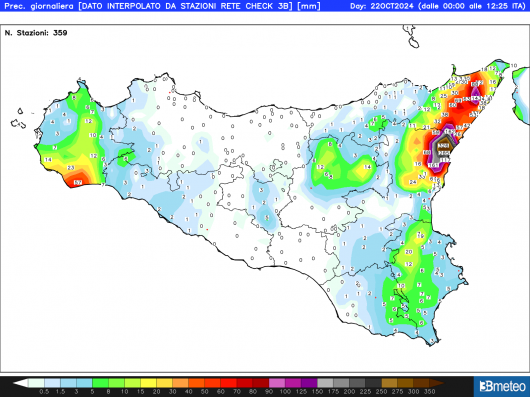Click the station reading 21 on map
The image size is (530, 397).
(x=426, y=127)
